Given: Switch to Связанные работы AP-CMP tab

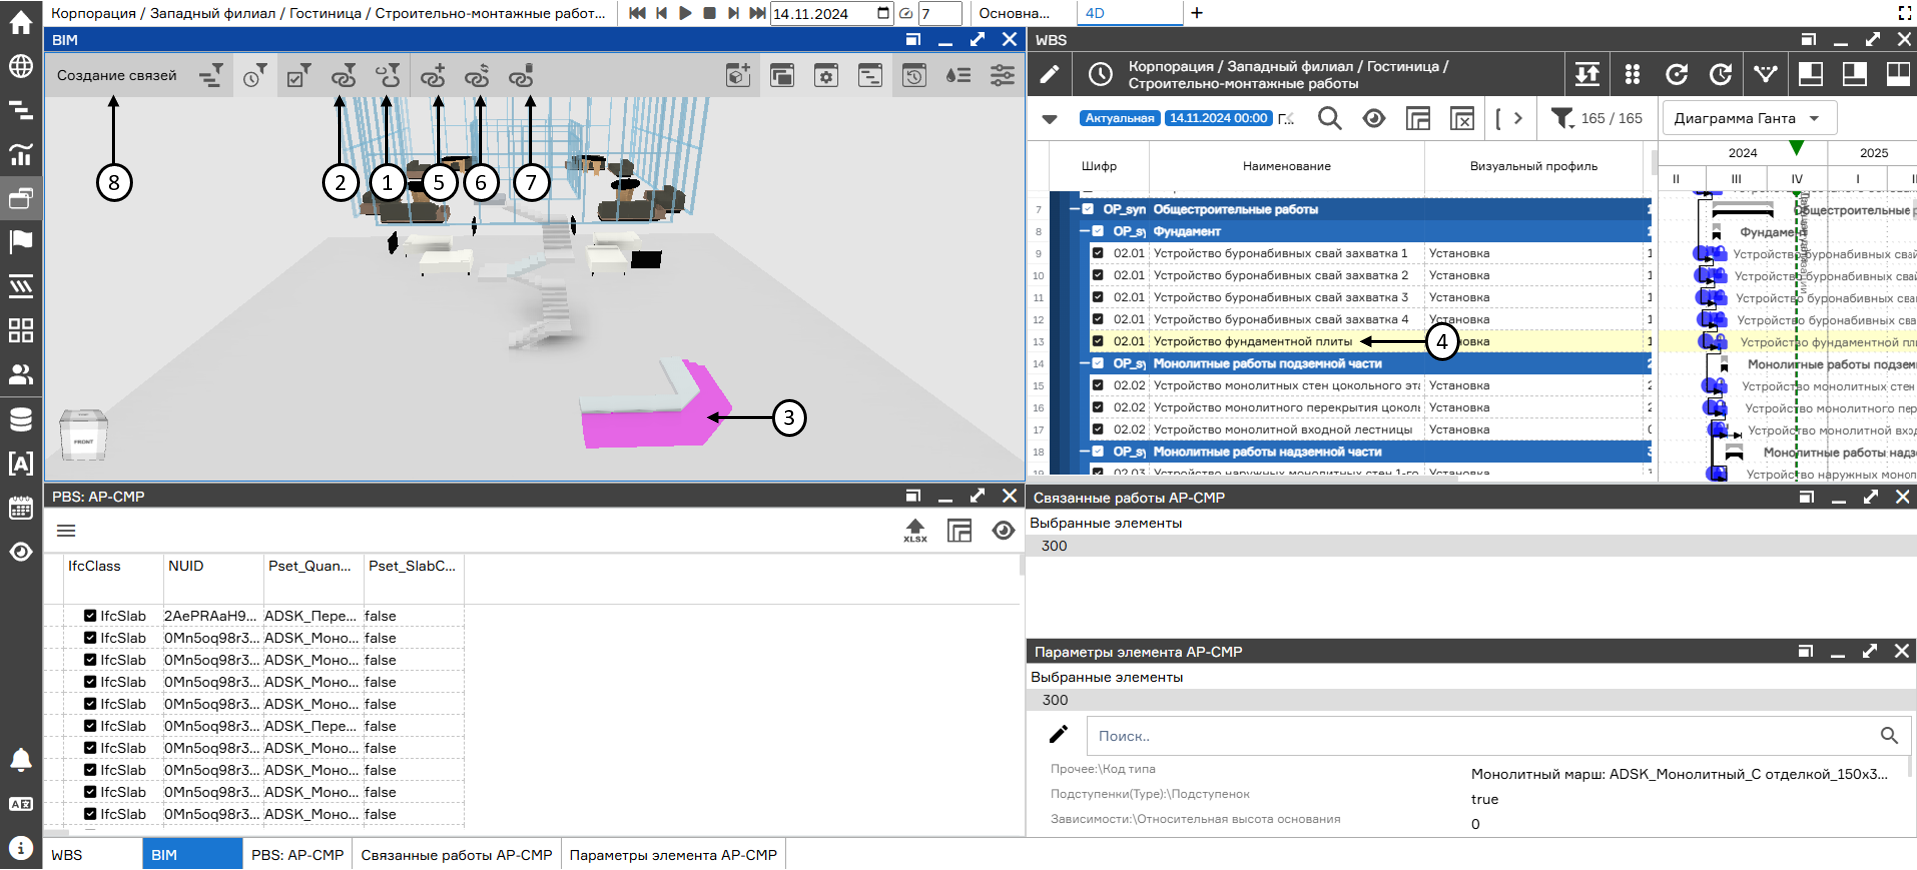Looking at the screenshot, I should [x=456, y=855].
